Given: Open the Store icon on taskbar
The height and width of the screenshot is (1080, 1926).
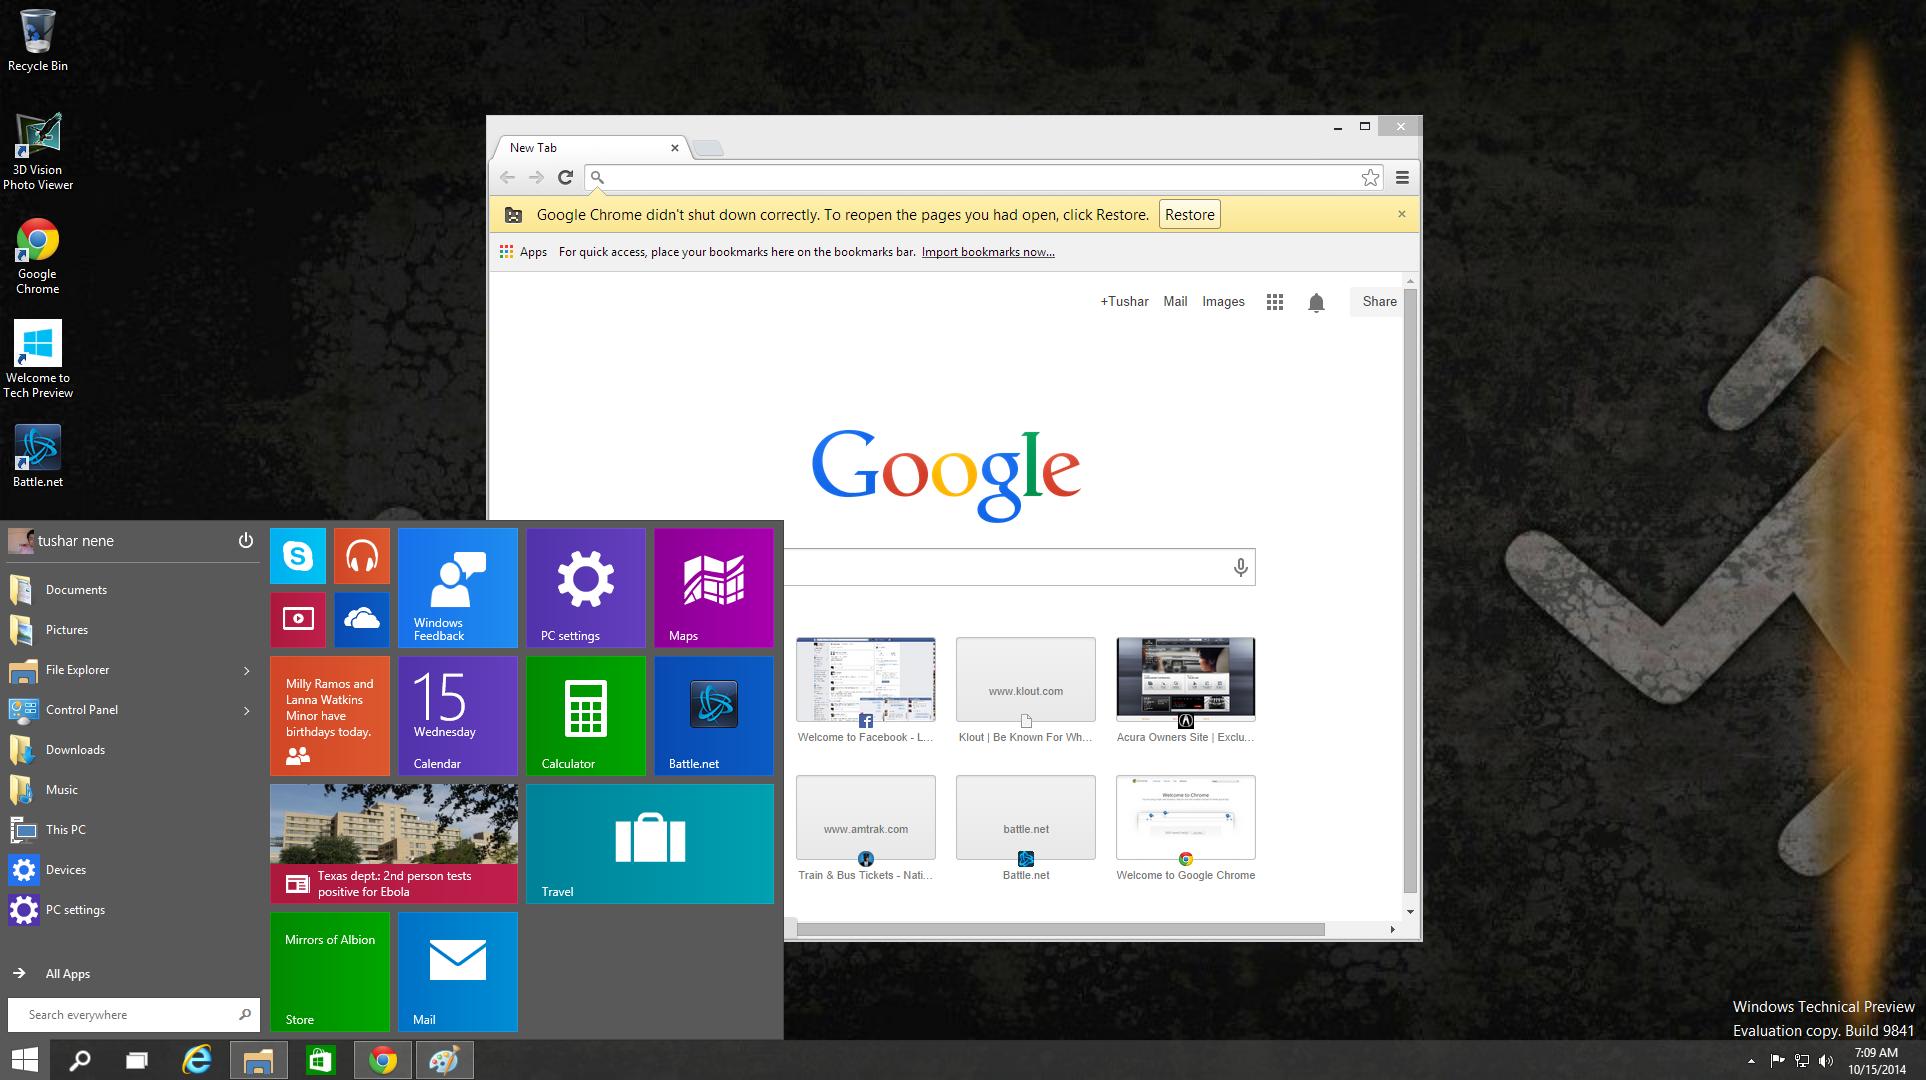Looking at the screenshot, I should 320,1060.
